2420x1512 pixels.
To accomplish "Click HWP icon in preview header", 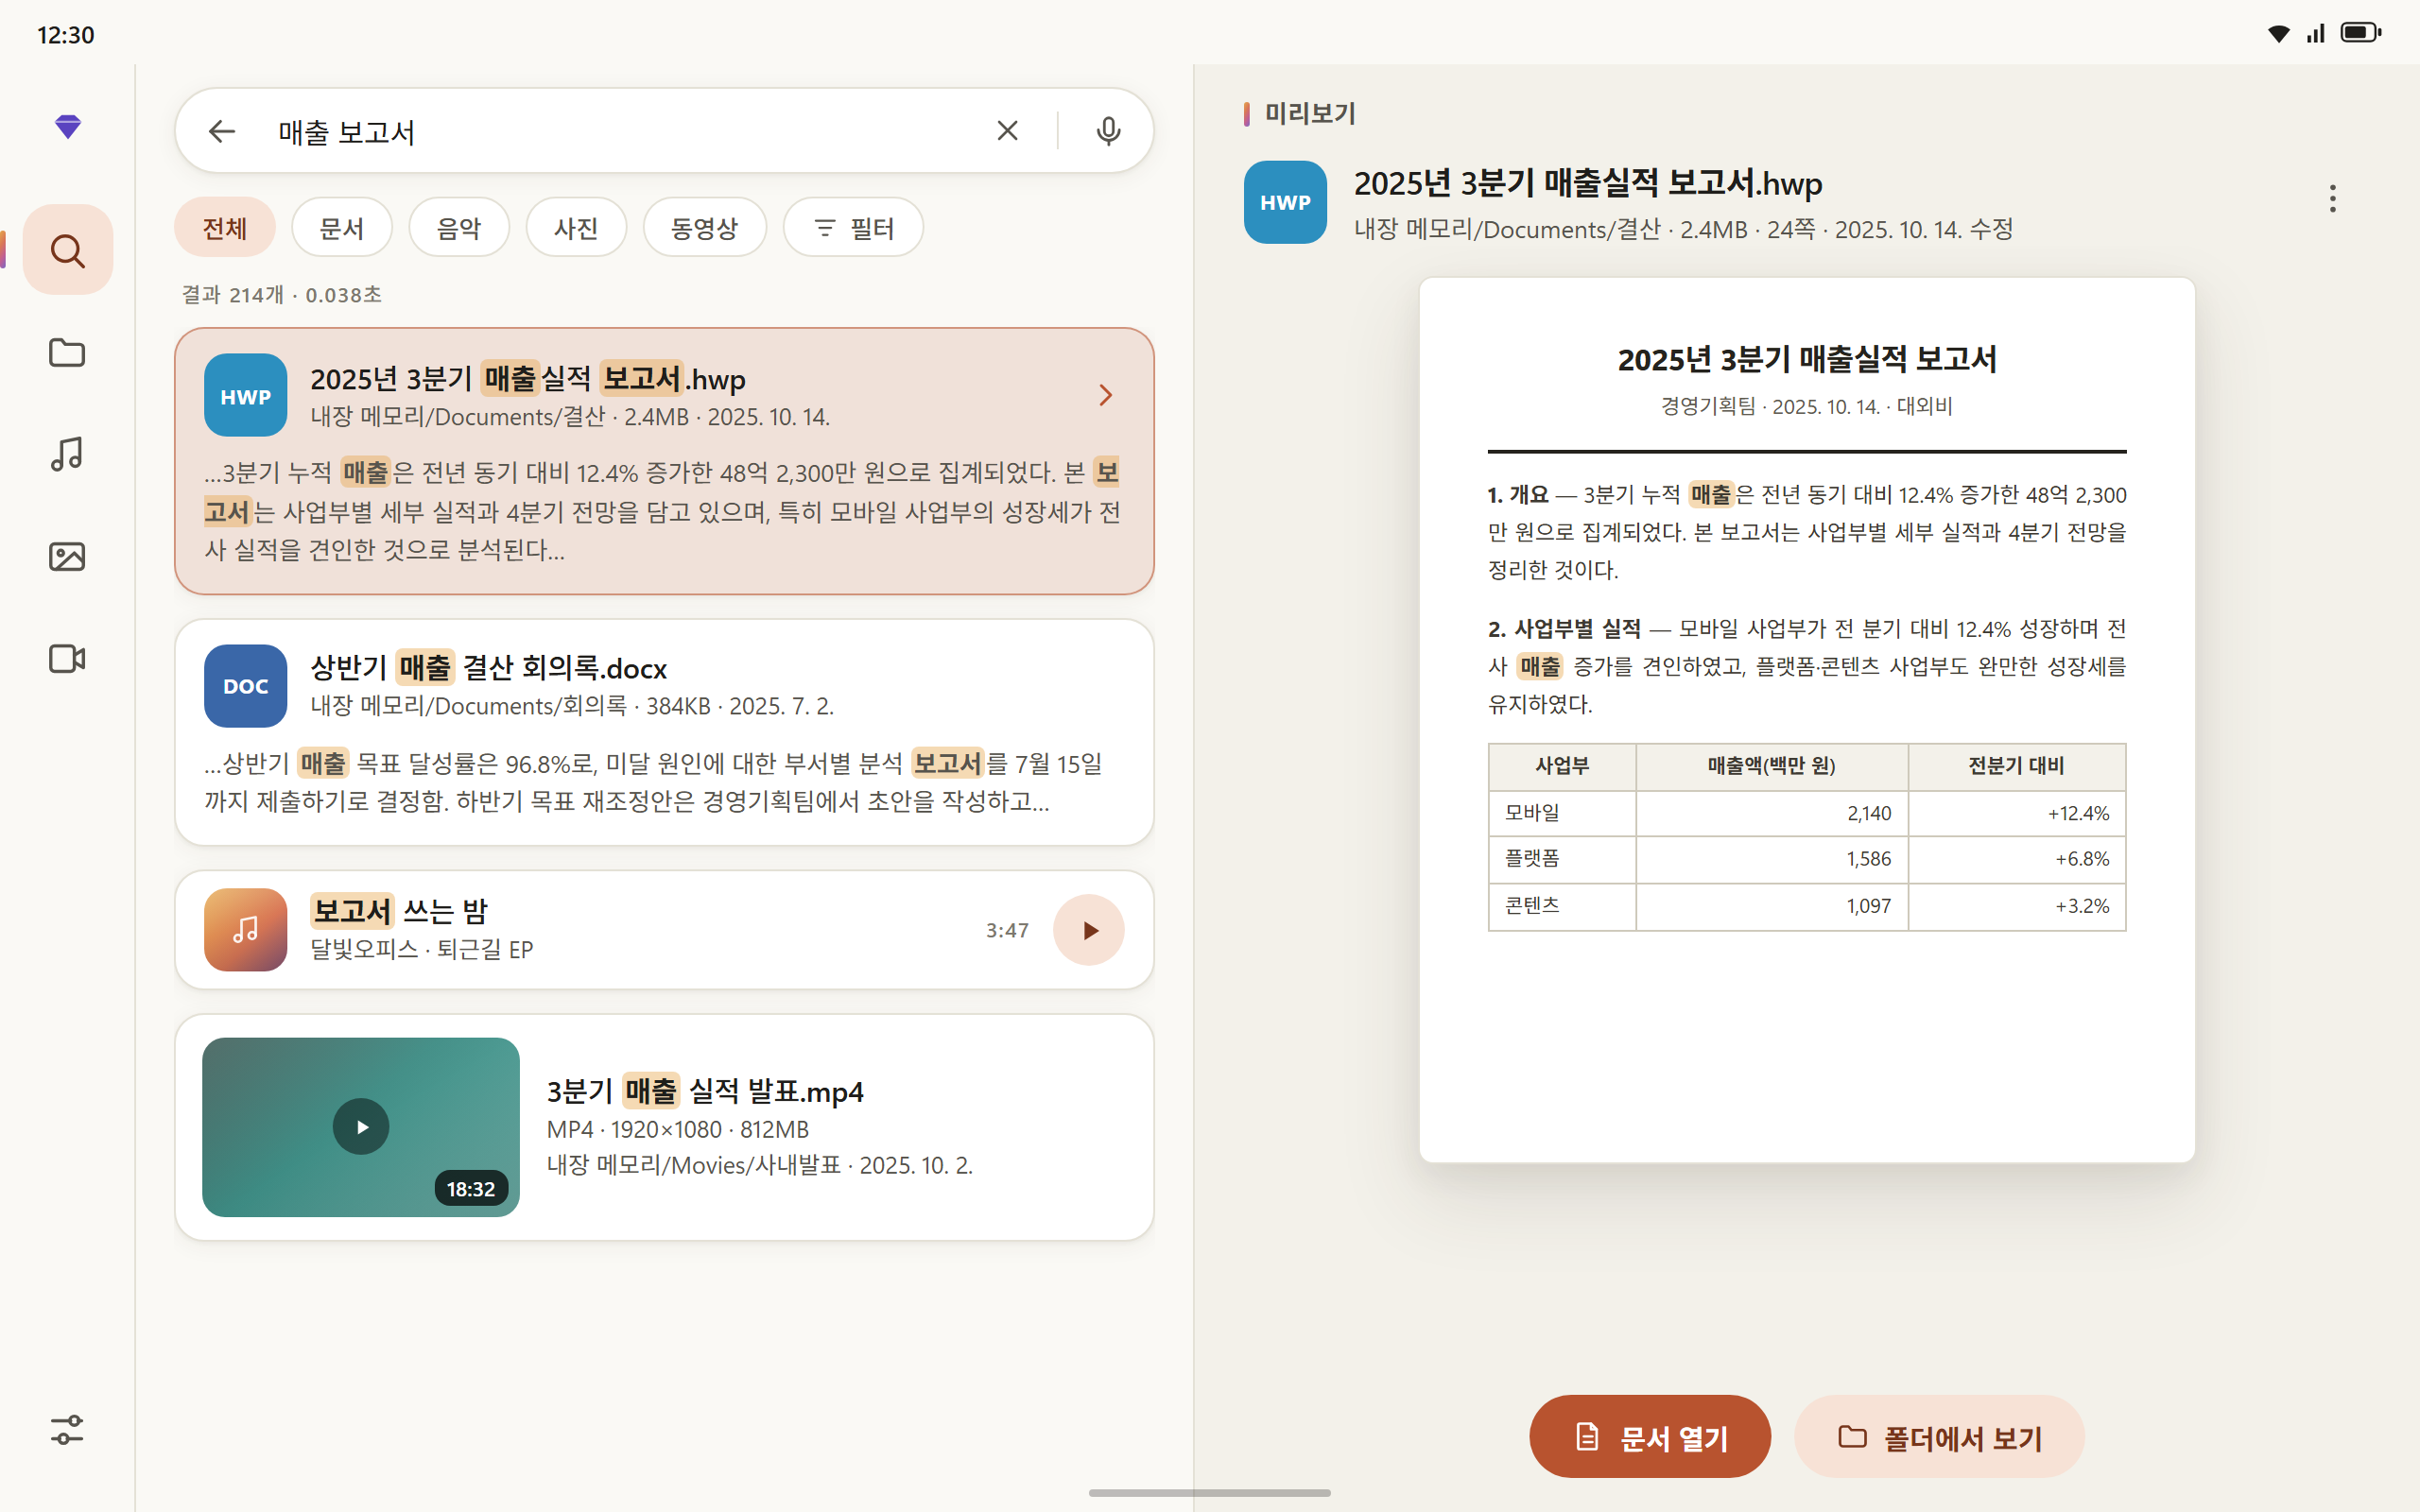I will [1285, 202].
